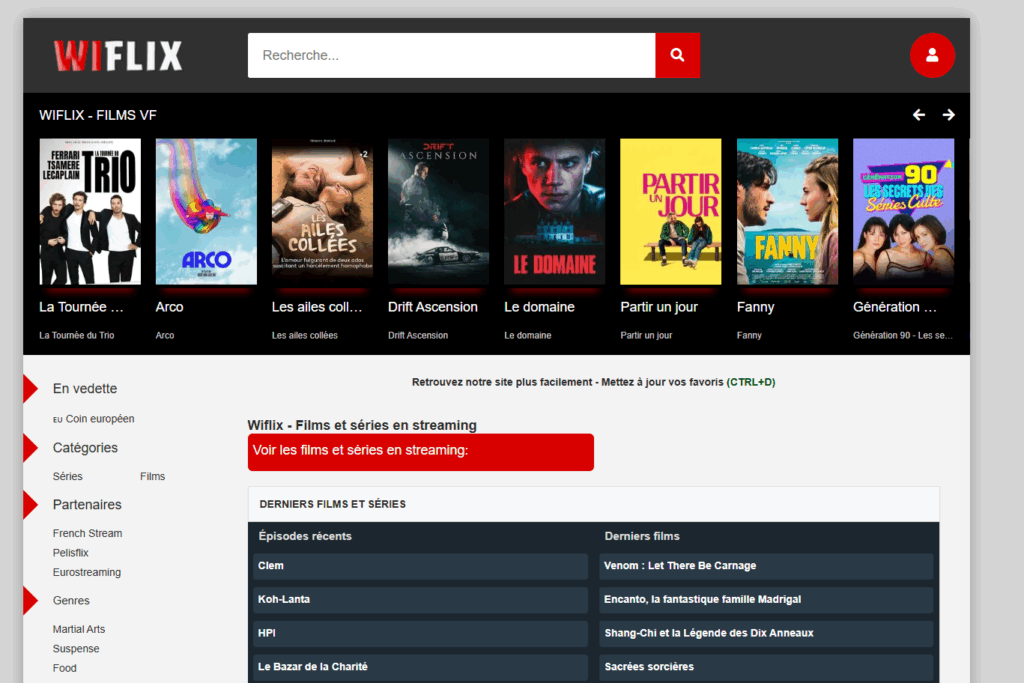The height and width of the screenshot is (683, 1024).
Task: Open Les ailes collées poster
Action: [323, 212]
